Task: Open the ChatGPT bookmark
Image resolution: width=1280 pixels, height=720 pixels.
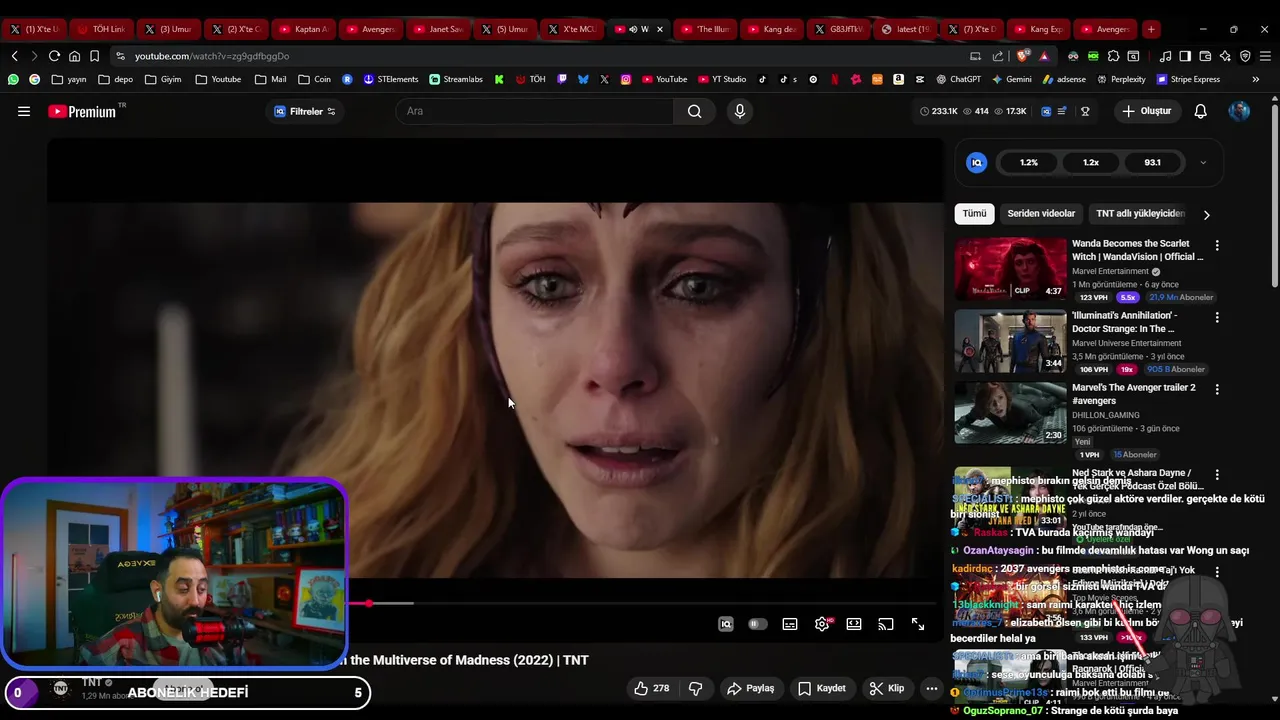Action: (958, 79)
